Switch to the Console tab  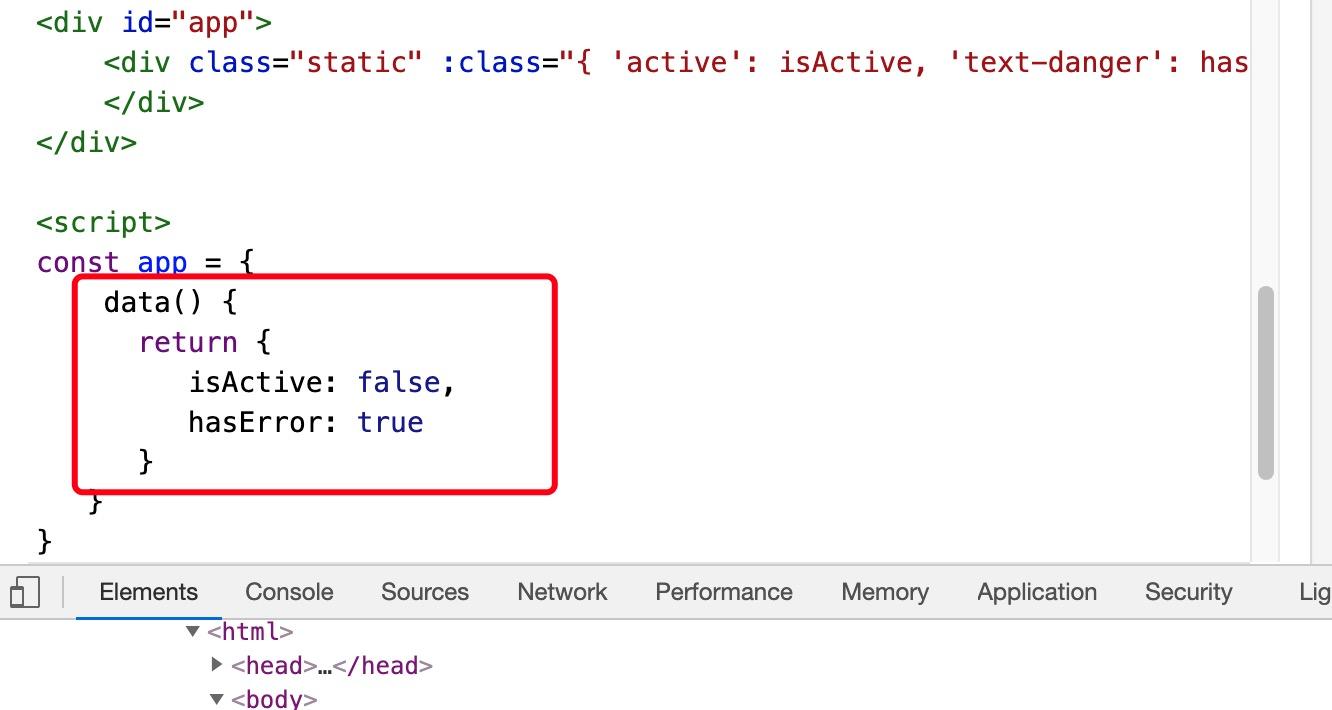pyautogui.click(x=289, y=592)
